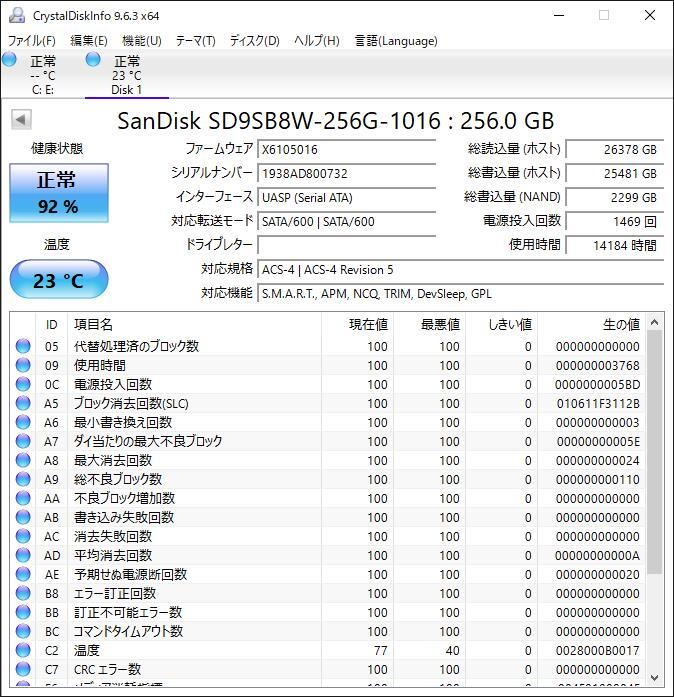Click the previous disk arrow button
The height and width of the screenshot is (697, 674).
click(x=21, y=119)
